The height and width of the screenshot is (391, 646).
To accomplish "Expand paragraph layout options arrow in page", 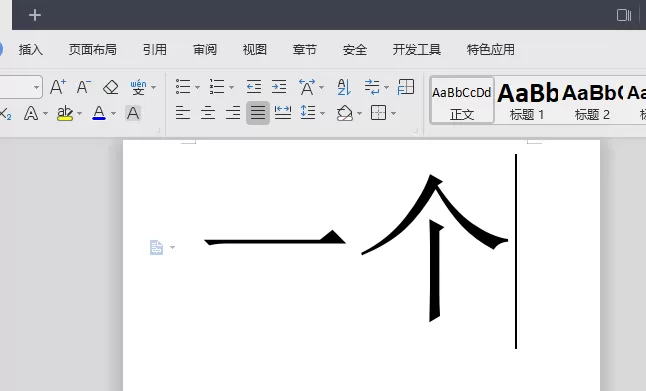I will coord(172,248).
